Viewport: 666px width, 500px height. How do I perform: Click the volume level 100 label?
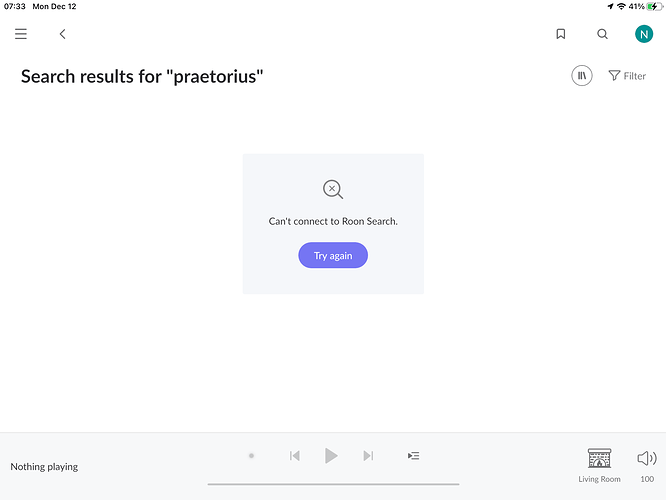[x=647, y=479]
